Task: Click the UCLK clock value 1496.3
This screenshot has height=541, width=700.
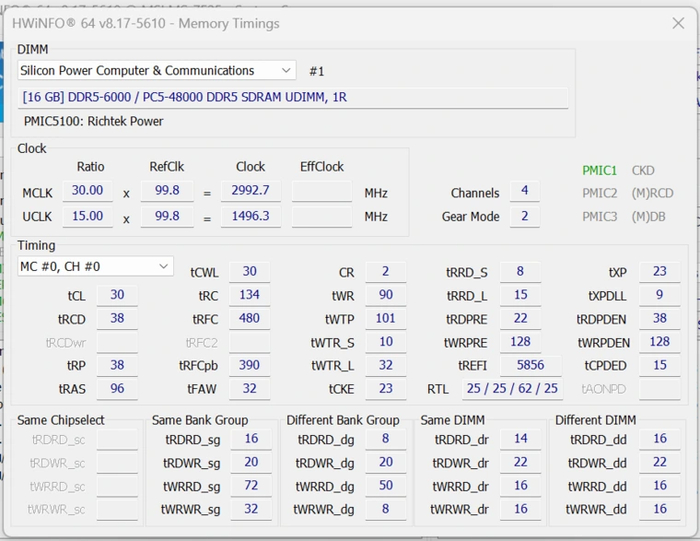Action: (250, 215)
